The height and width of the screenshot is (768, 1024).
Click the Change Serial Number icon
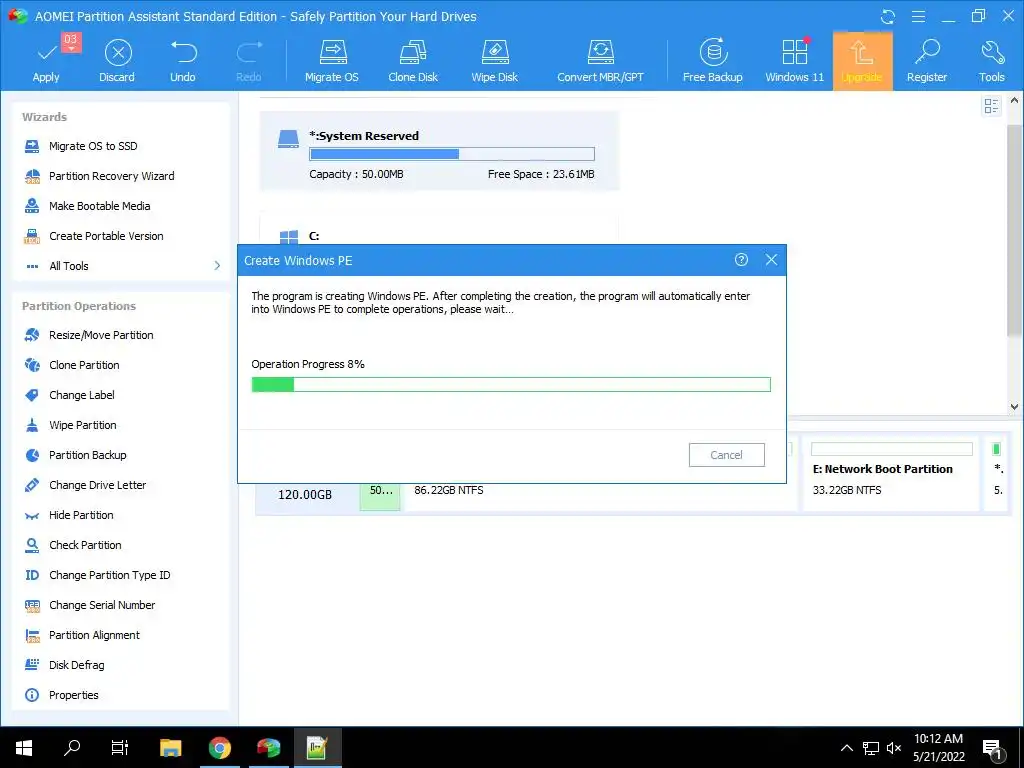(x=32, y=605)
